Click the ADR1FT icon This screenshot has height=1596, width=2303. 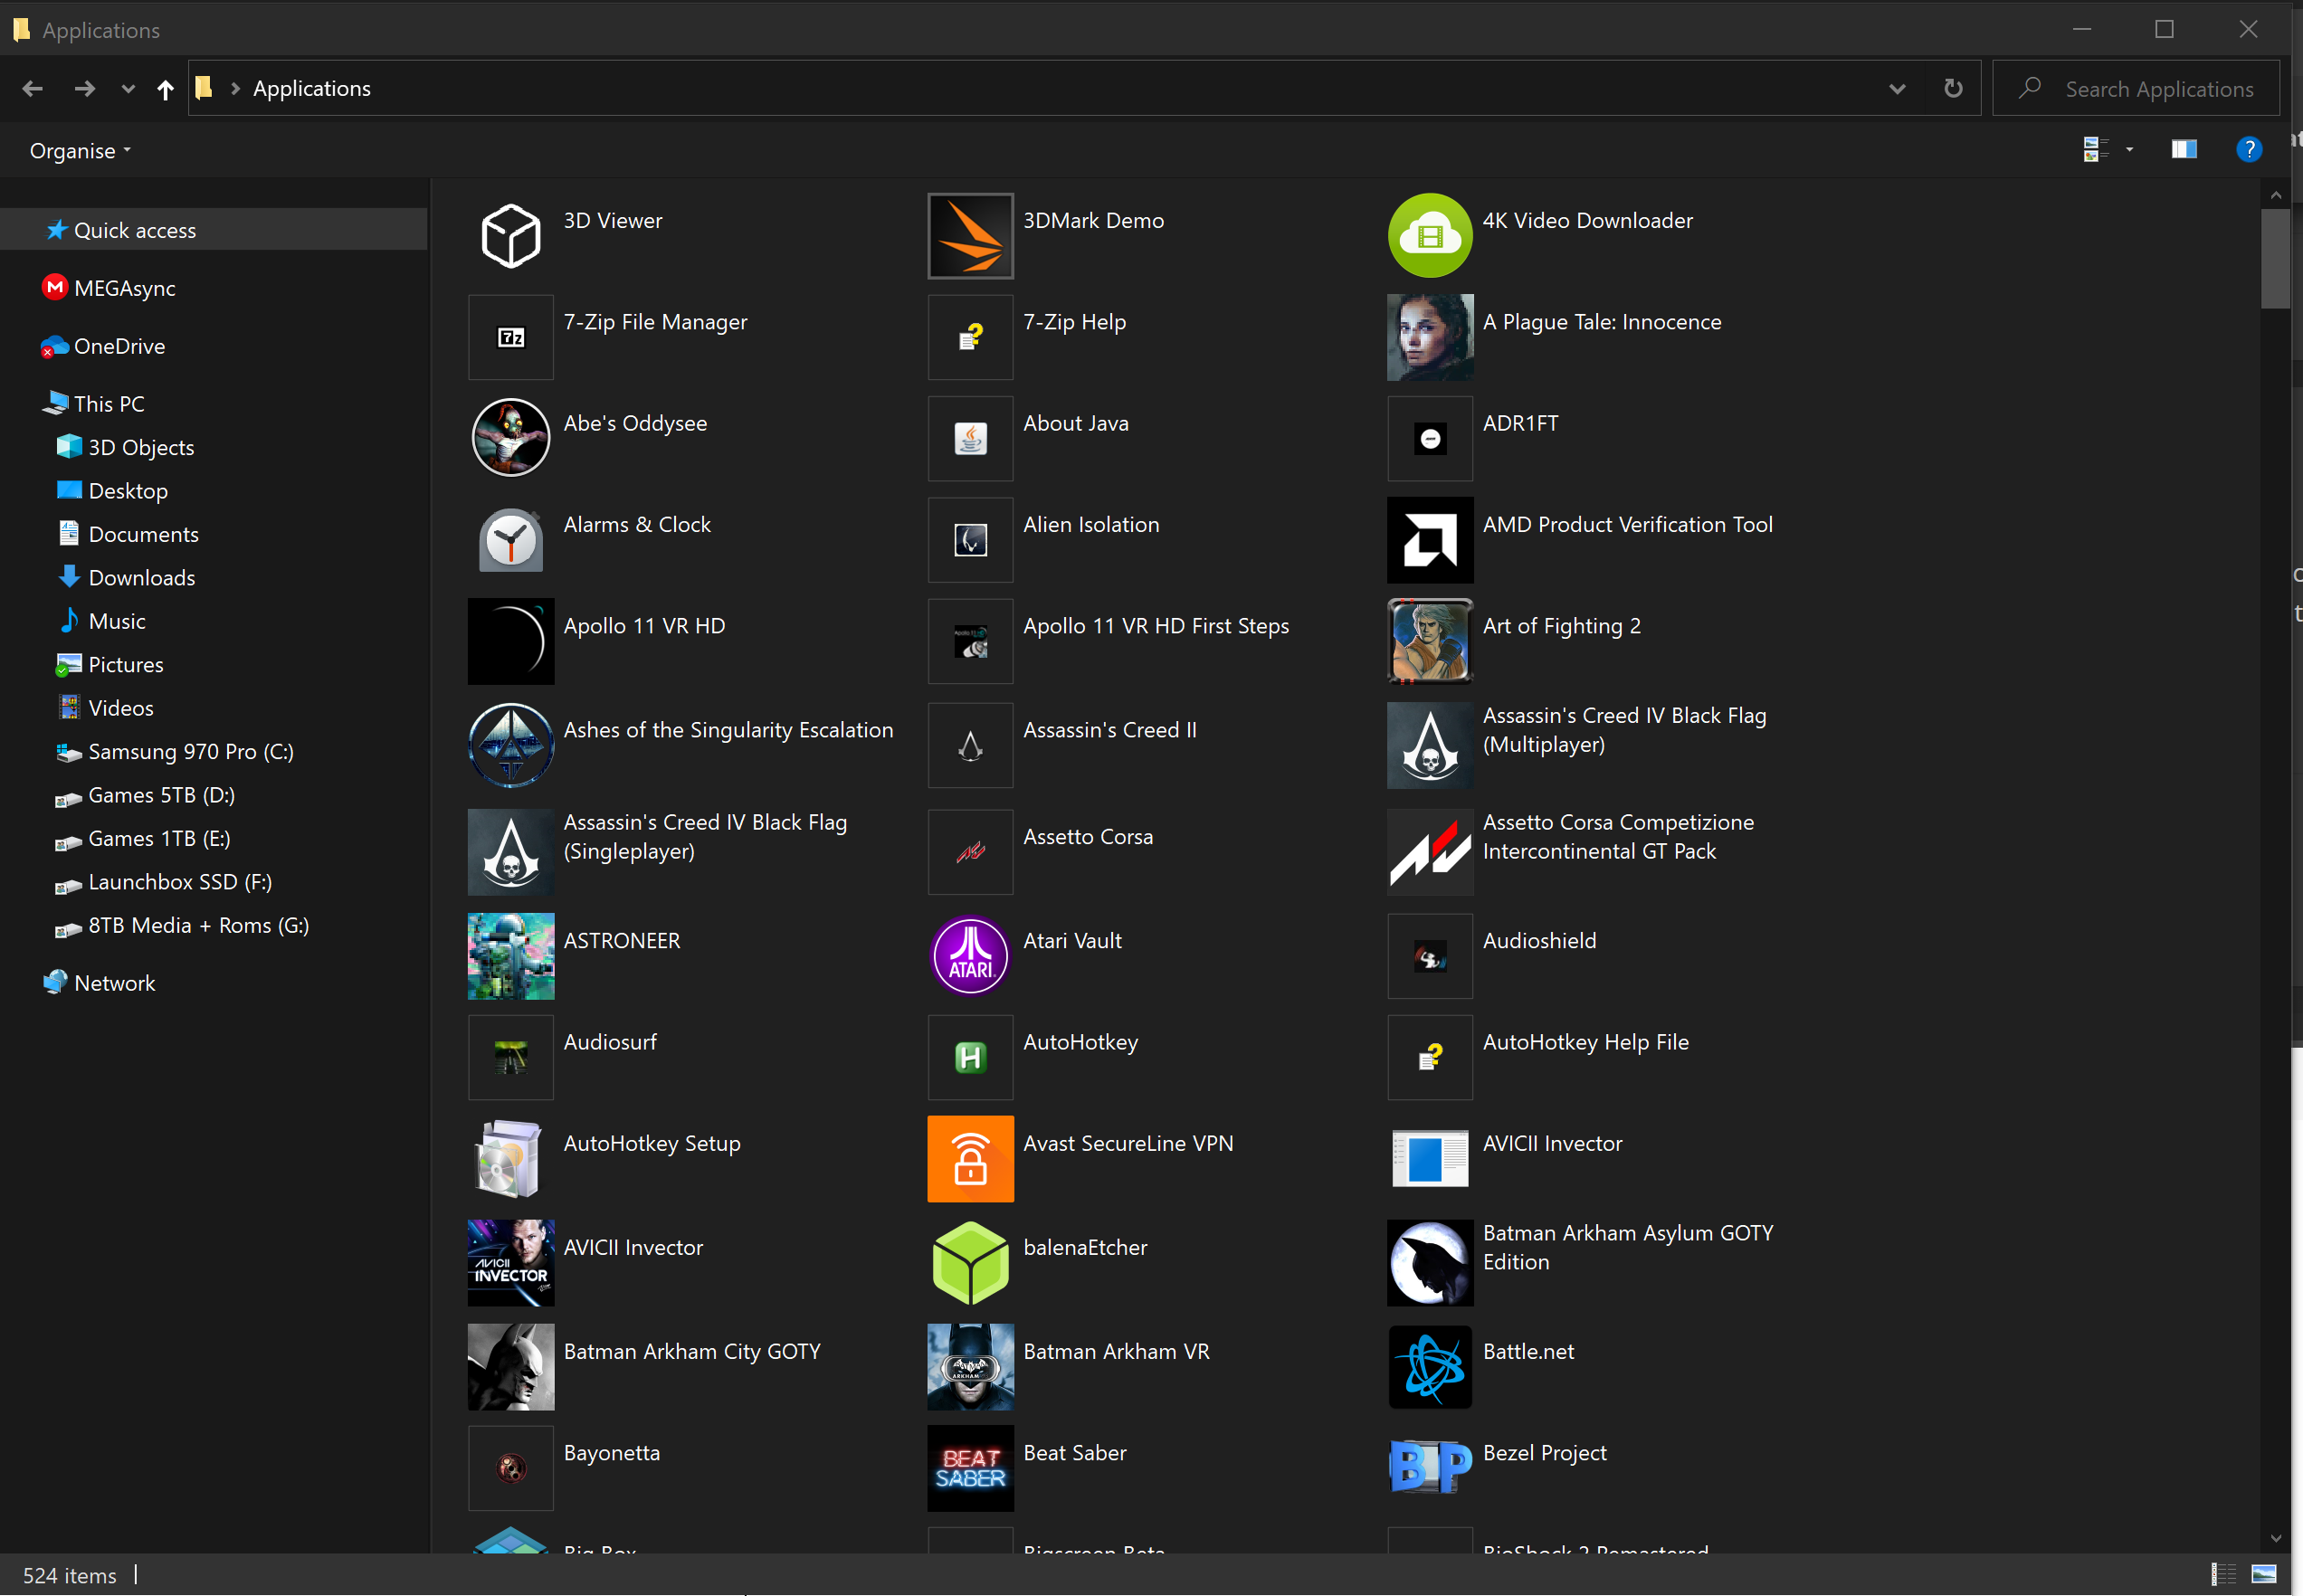[x=1430, y=438]
